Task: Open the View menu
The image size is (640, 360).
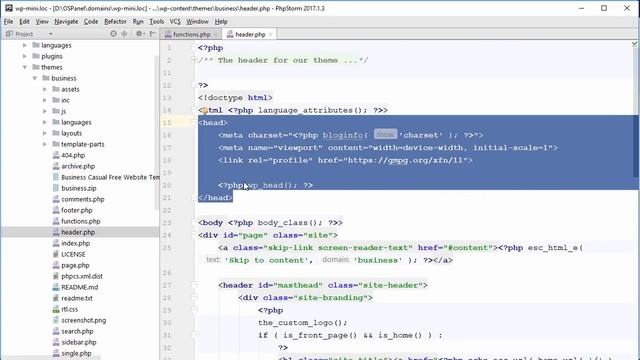Action: pyautogui.click(x=42, y=22)
